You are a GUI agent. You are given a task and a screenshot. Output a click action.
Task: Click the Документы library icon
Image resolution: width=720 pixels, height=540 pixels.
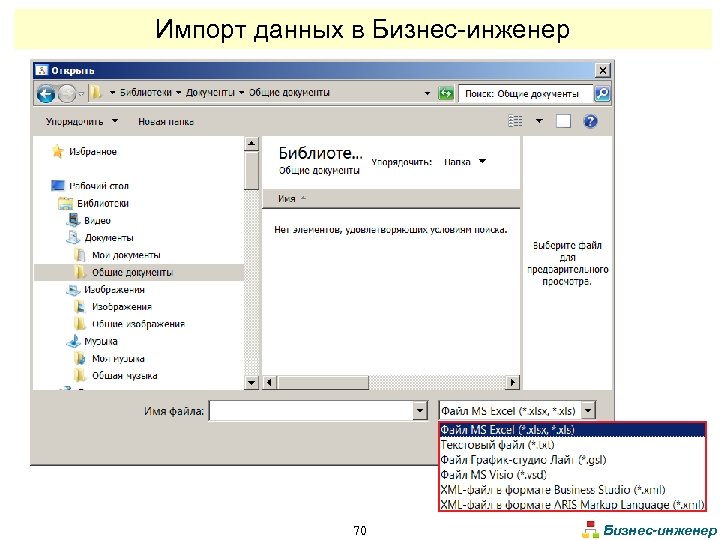(x=73, y=237)
